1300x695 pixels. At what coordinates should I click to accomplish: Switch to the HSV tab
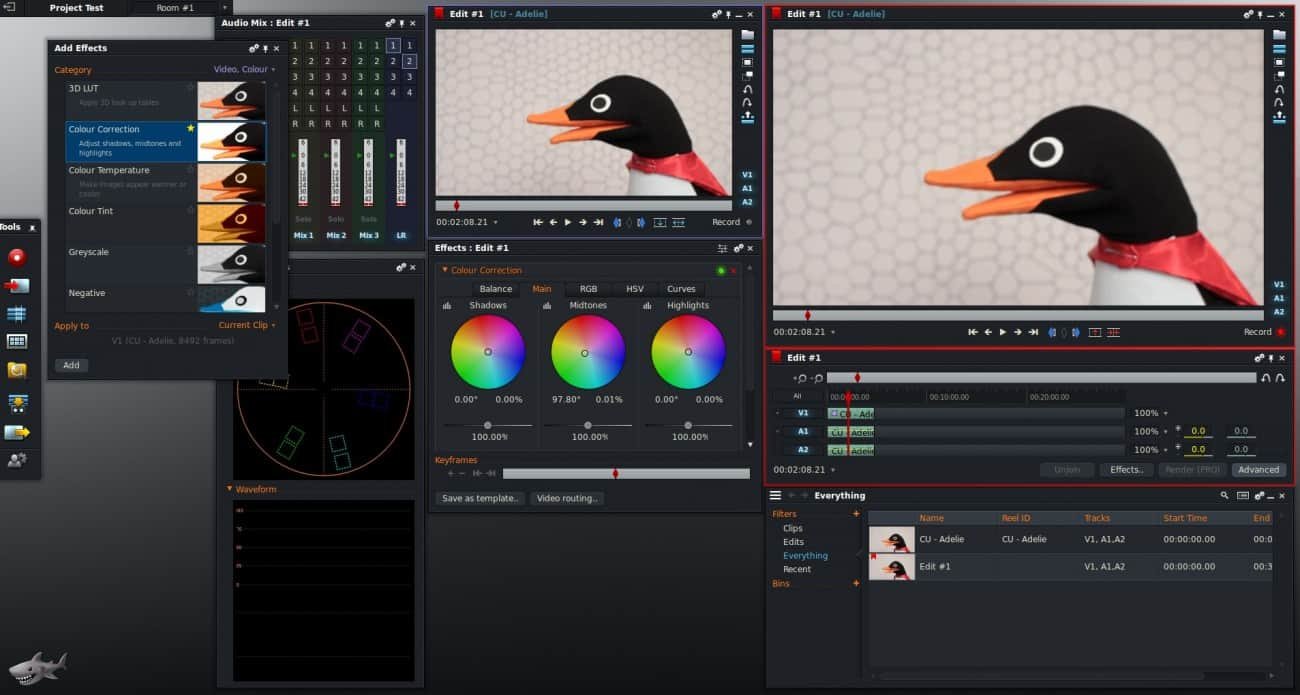click(x=635, y=289)
